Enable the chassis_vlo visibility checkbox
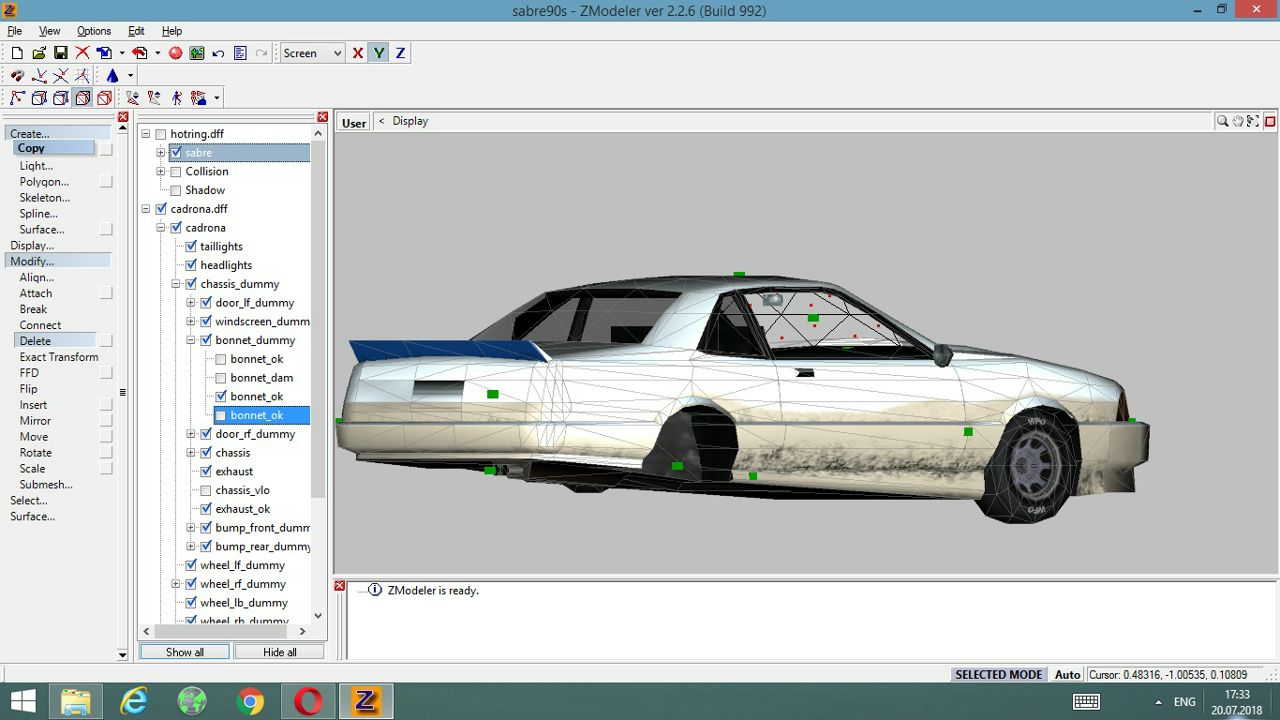The image size is (1280, 720). click(x=206, y=490)
